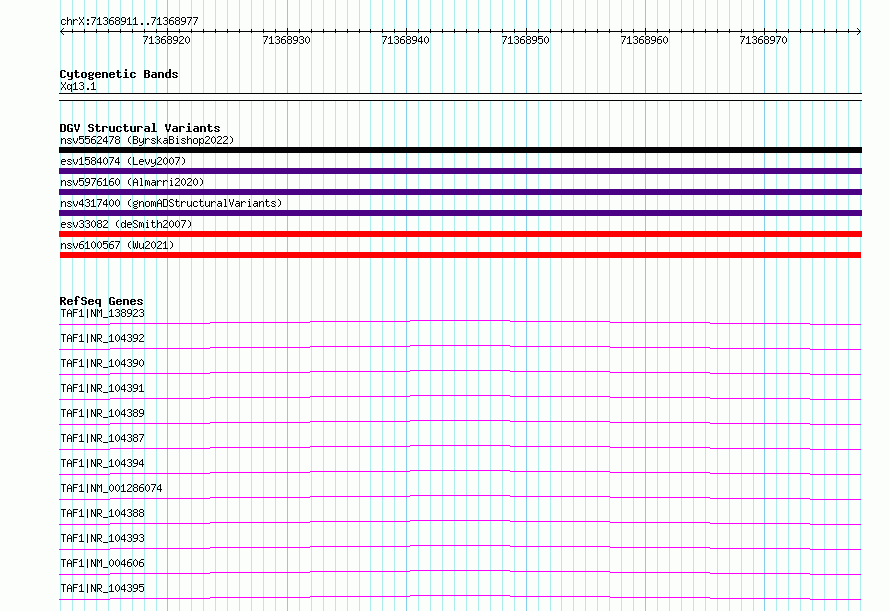Select transcript TAF1|NR_104391
The height and width of the screenshot is (611, 890).
pos(102,388)
